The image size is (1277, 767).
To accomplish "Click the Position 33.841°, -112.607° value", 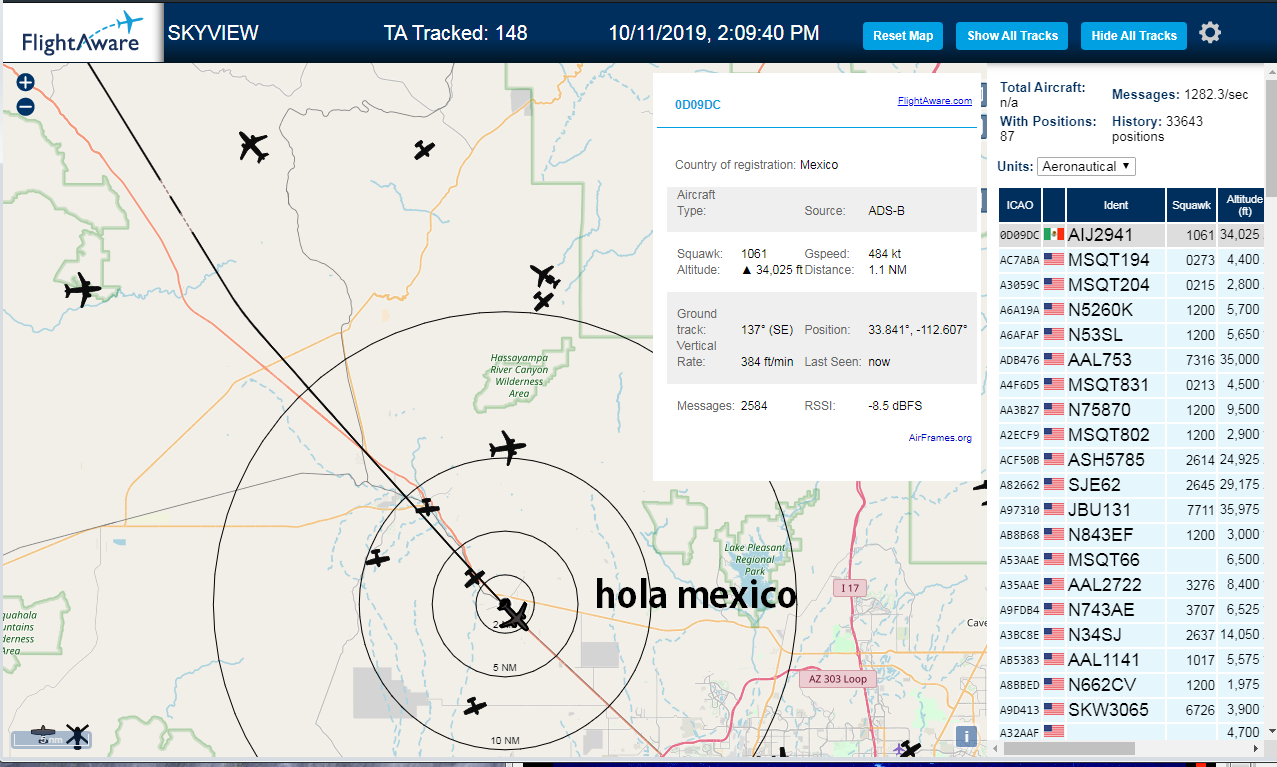I will coord(917,329).
